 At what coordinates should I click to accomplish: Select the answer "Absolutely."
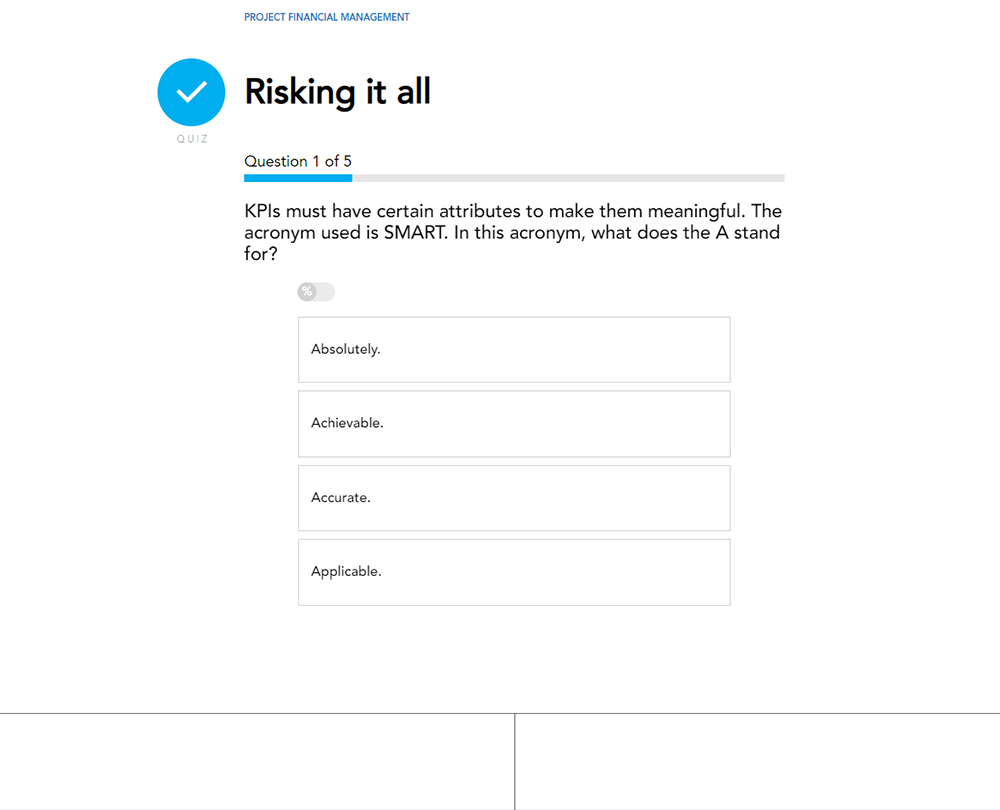(x=514, y=350)
